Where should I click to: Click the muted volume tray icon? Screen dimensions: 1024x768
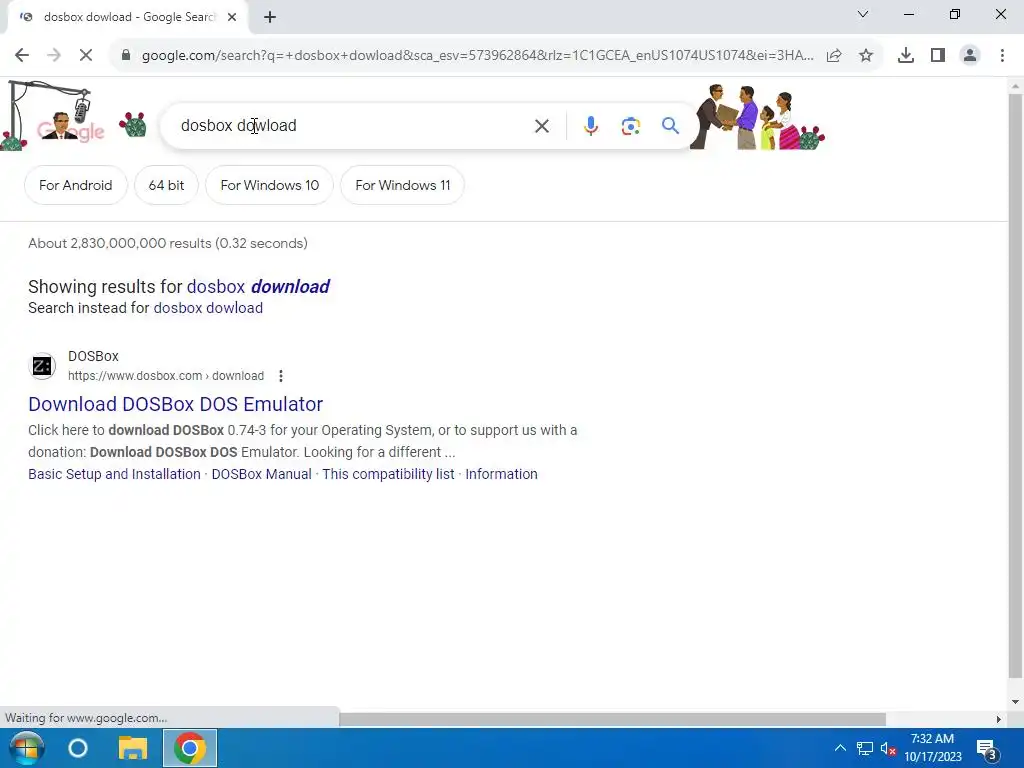tap(888, 748)
